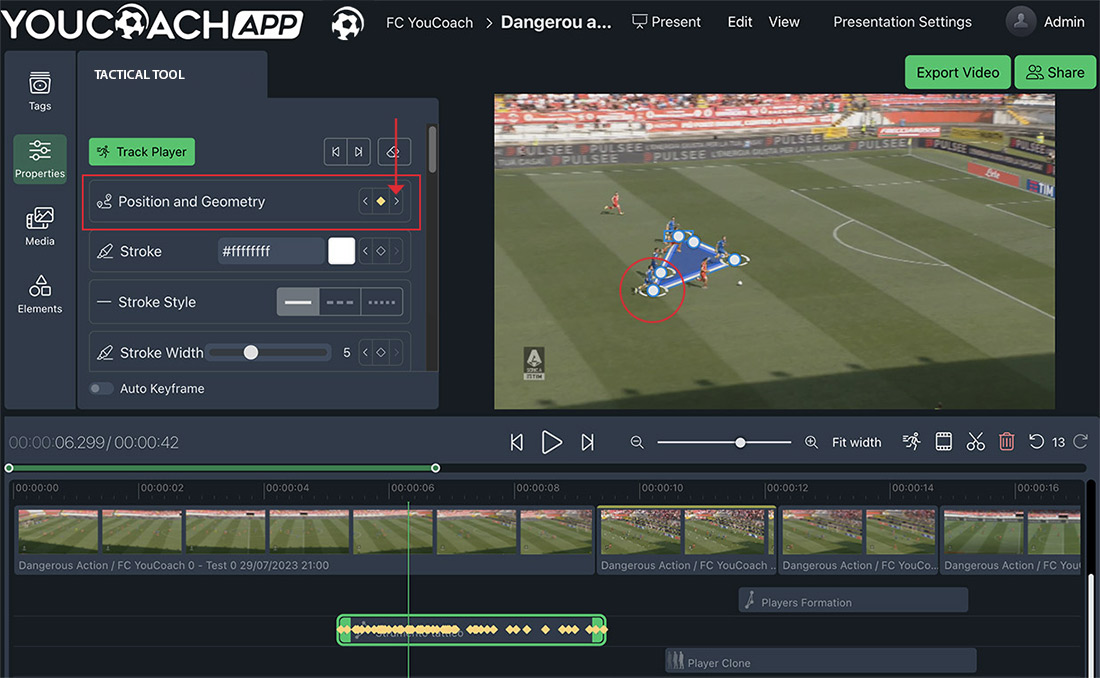
Task: Select dashed stroke style
Action: click(x=340, y=302)
